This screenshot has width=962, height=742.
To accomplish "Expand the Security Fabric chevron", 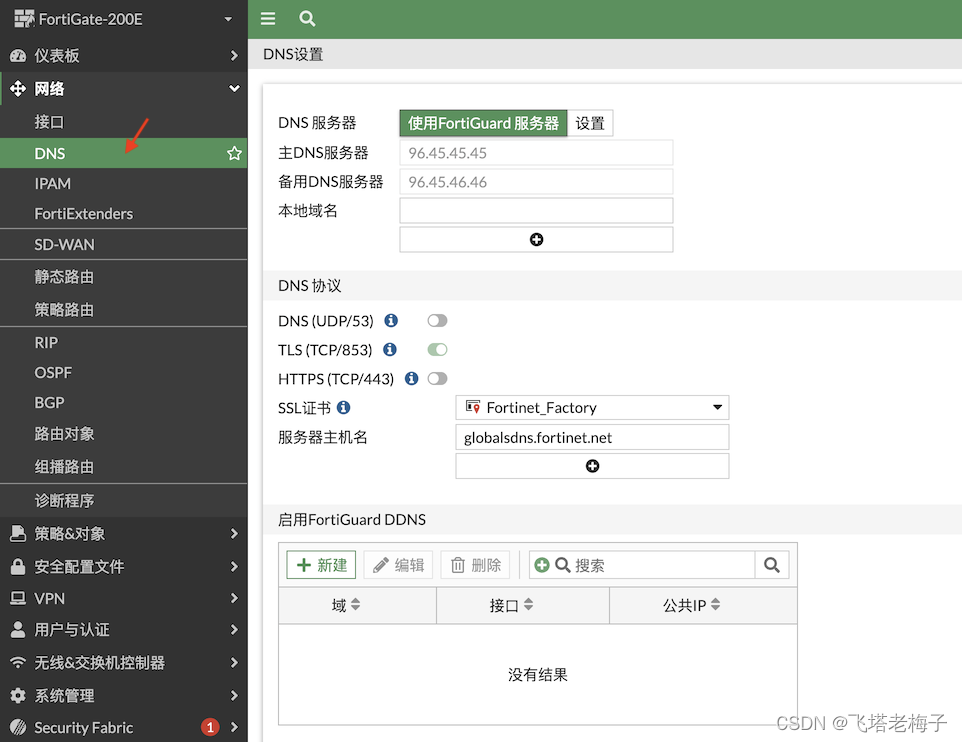I will (x=234, y=727).
